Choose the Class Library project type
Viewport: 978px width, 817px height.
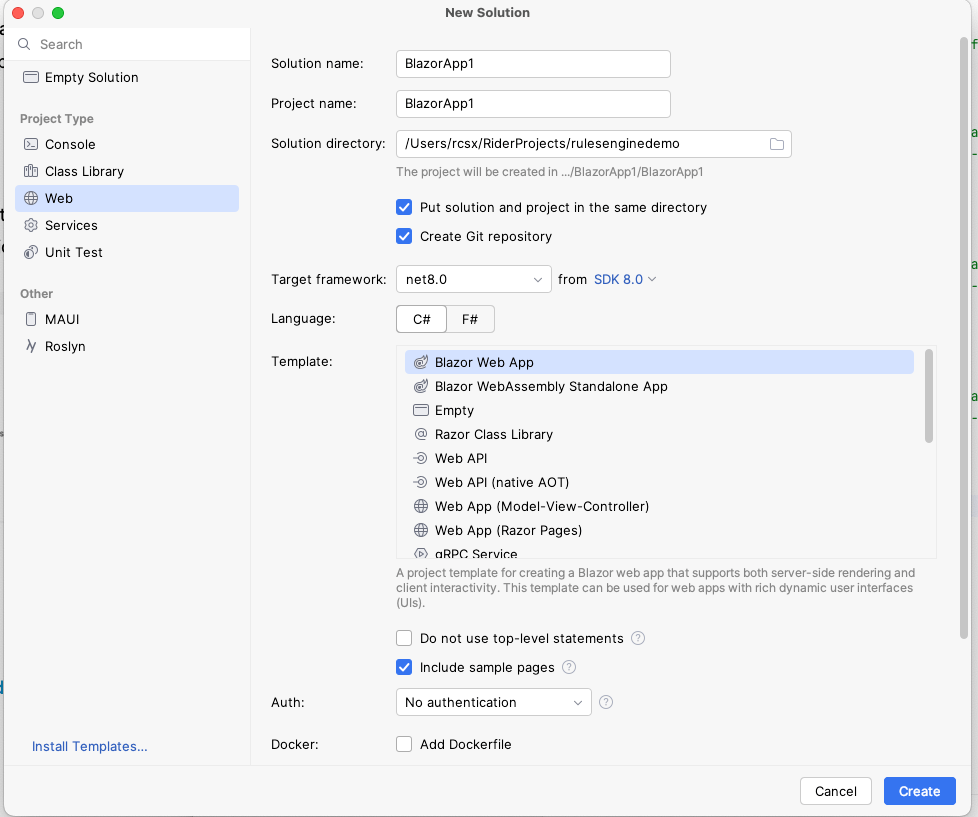[x=84, y=171]
